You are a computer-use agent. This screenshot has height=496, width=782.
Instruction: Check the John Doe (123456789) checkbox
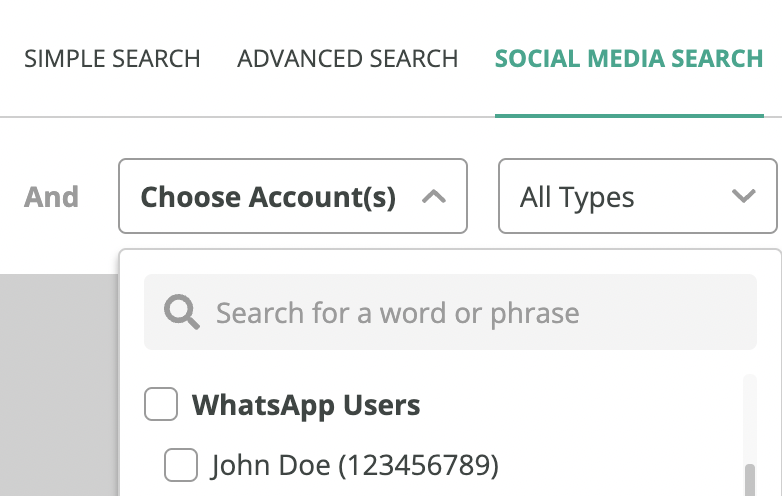pyautogui.click(x=181, y=465)
